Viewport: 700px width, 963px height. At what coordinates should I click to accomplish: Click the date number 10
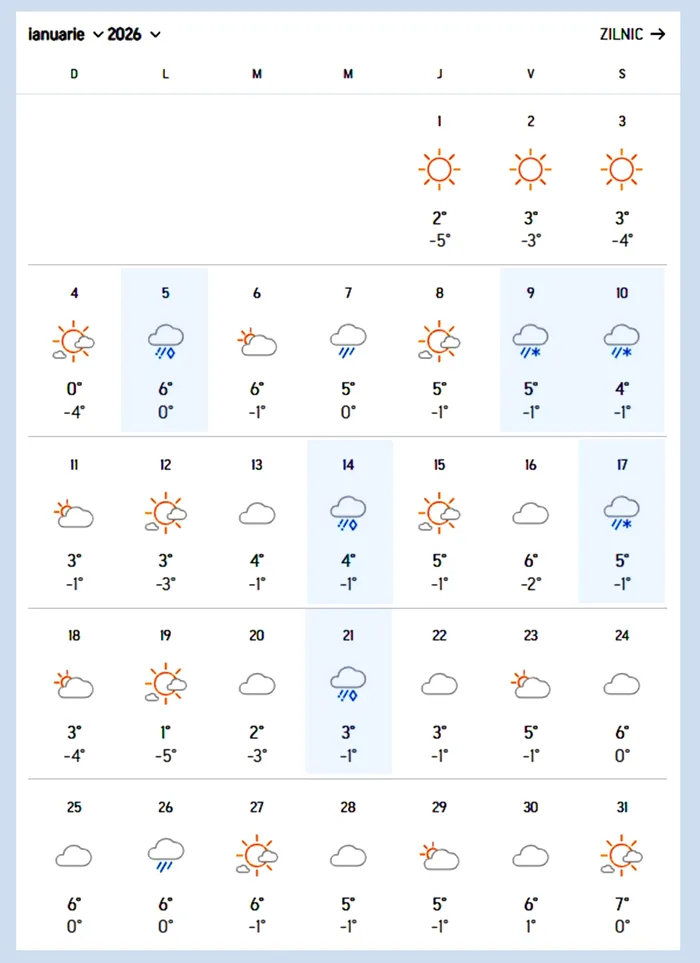622,293
